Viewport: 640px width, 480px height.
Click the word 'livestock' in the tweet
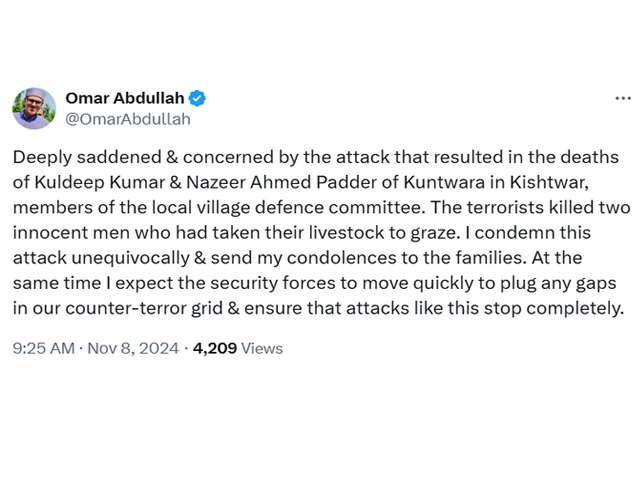[x=346, y=233]
